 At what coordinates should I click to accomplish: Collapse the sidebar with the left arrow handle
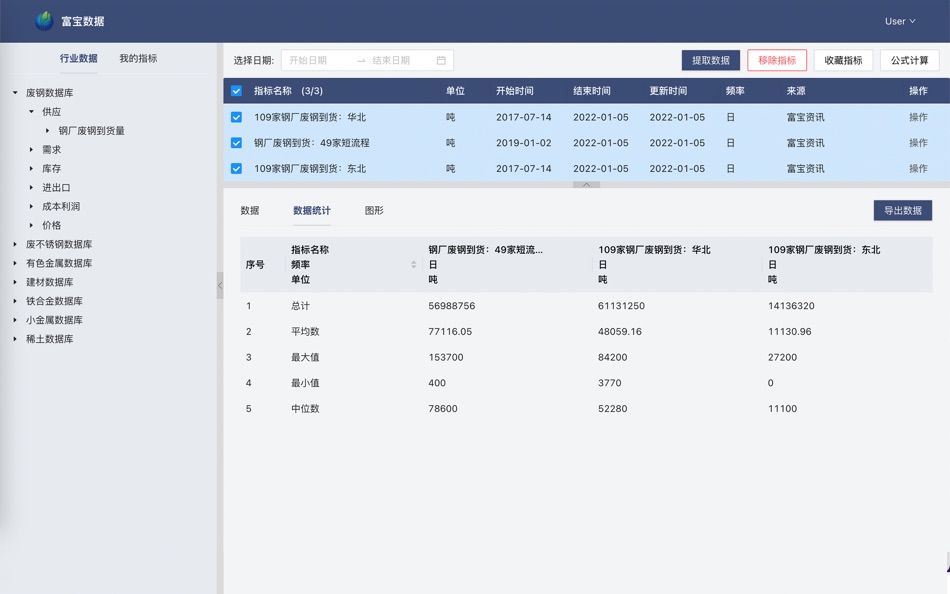click(220, 285)
